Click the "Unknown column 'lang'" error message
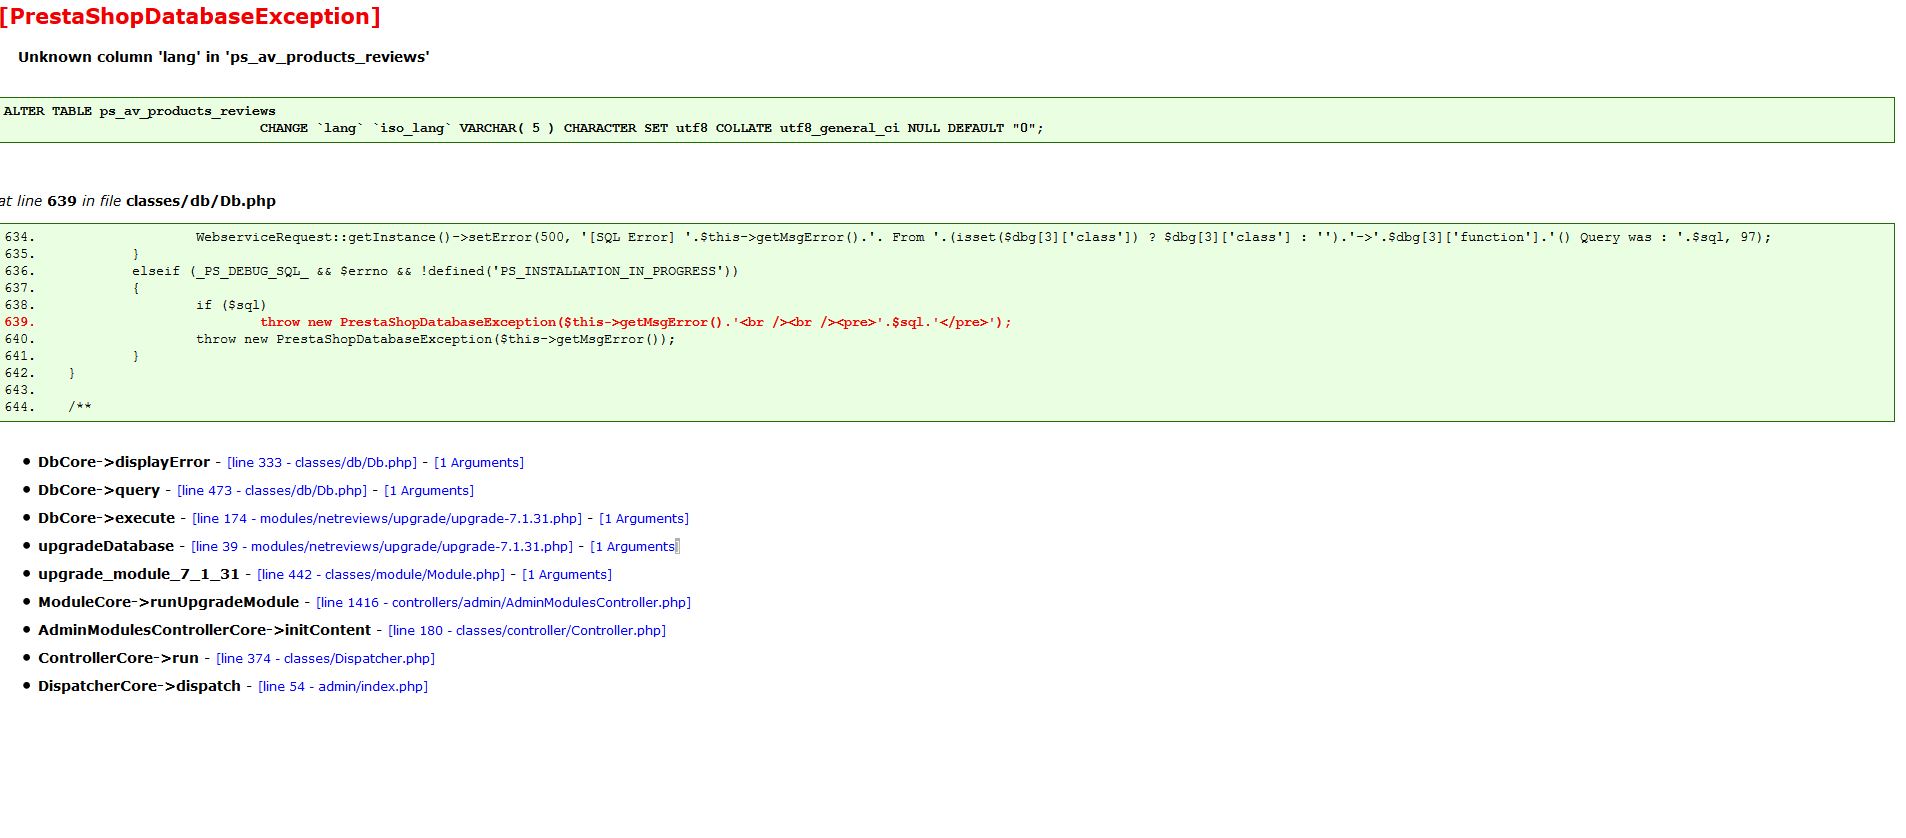Screen dimensions: 1906x838 (224, 57)
